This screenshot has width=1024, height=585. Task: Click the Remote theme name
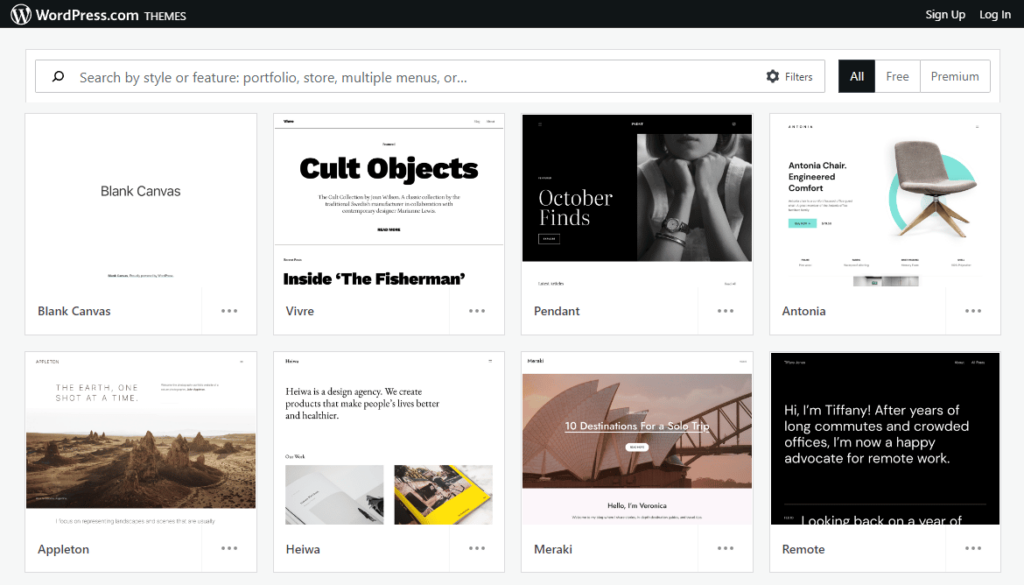coord(803,549)
